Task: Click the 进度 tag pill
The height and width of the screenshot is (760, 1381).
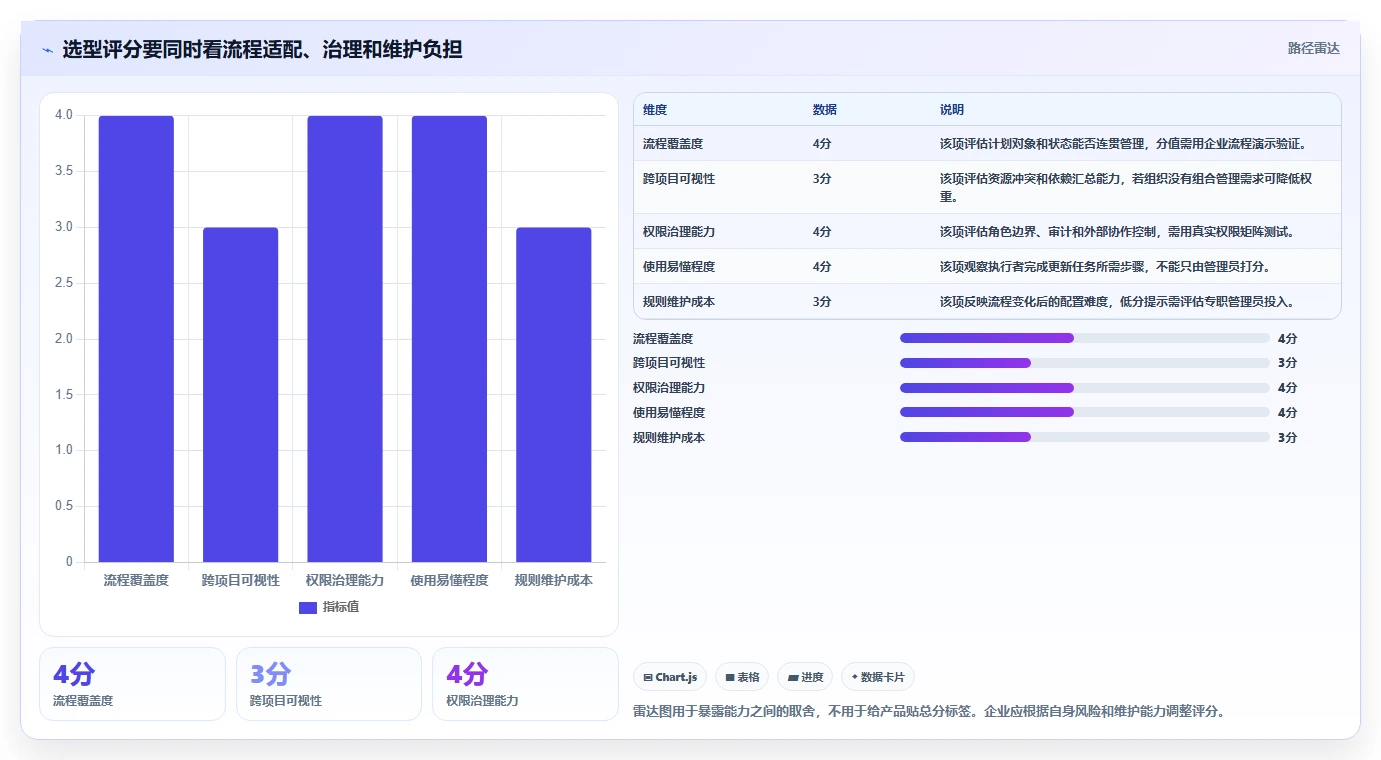Action: click(x=805, y=677)
